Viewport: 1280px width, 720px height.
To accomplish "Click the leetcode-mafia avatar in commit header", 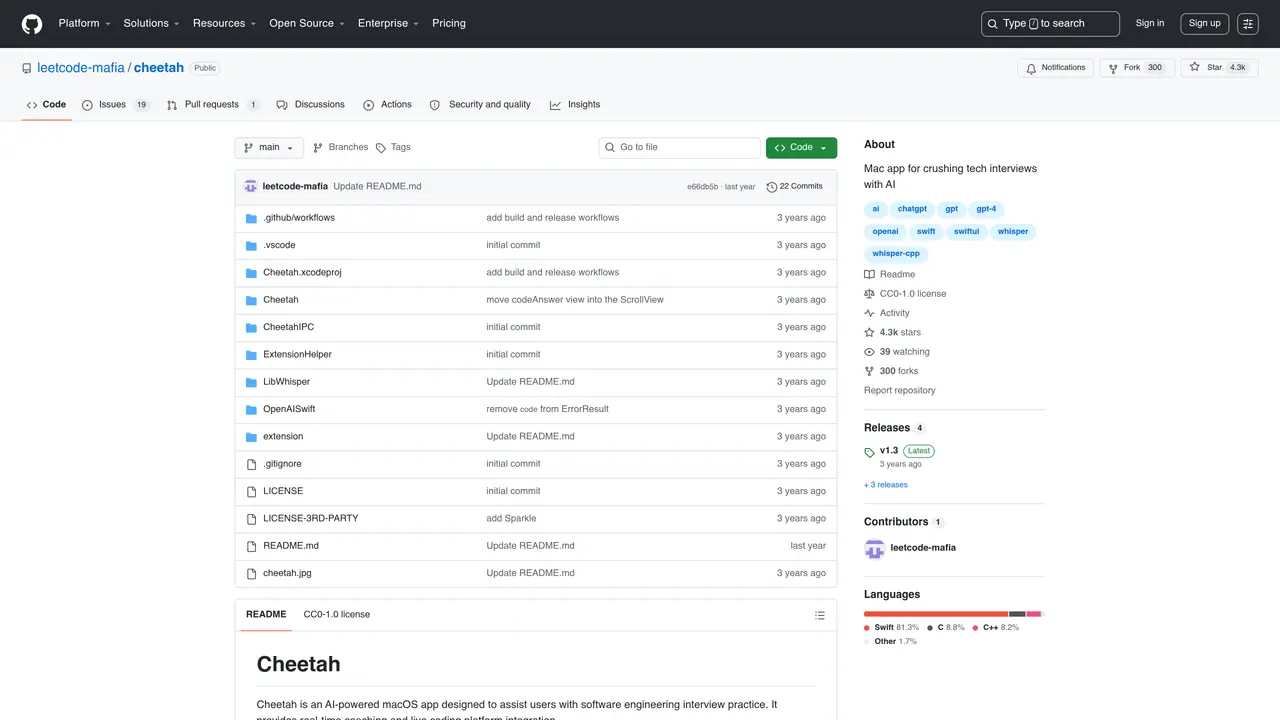I will (251, 186).
